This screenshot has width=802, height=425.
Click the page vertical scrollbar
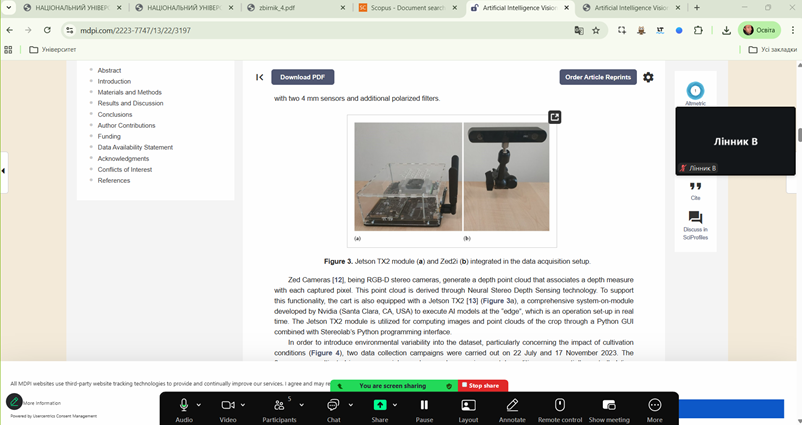pos(799,135)
